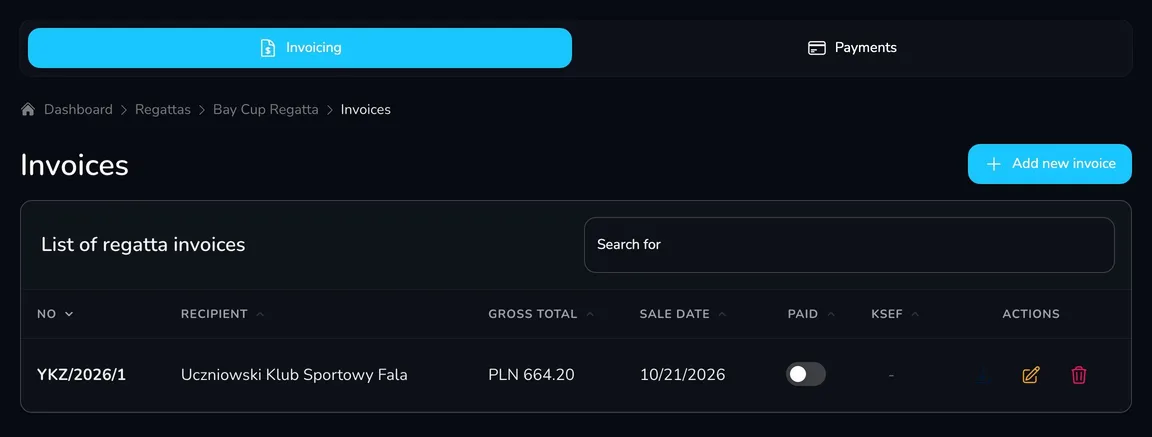Sort by Recipient column arrow

259,314
